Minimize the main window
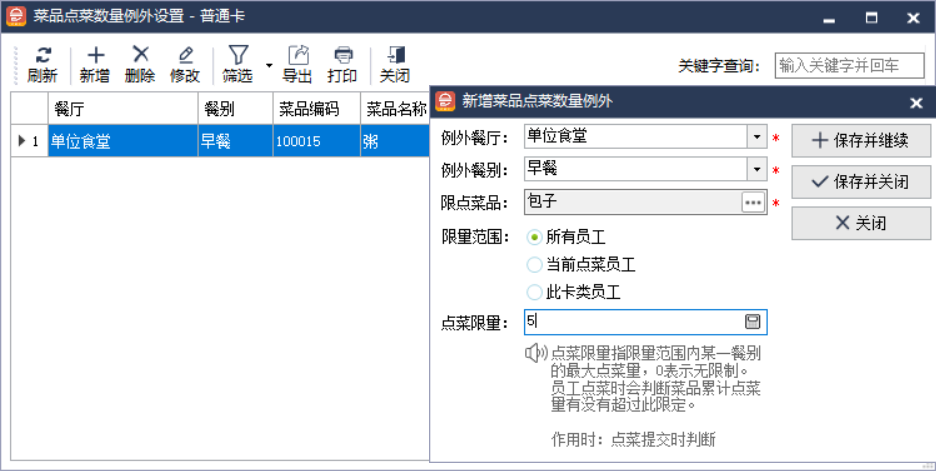The width and height of the screenshot is (936, 471). point(829,19)
